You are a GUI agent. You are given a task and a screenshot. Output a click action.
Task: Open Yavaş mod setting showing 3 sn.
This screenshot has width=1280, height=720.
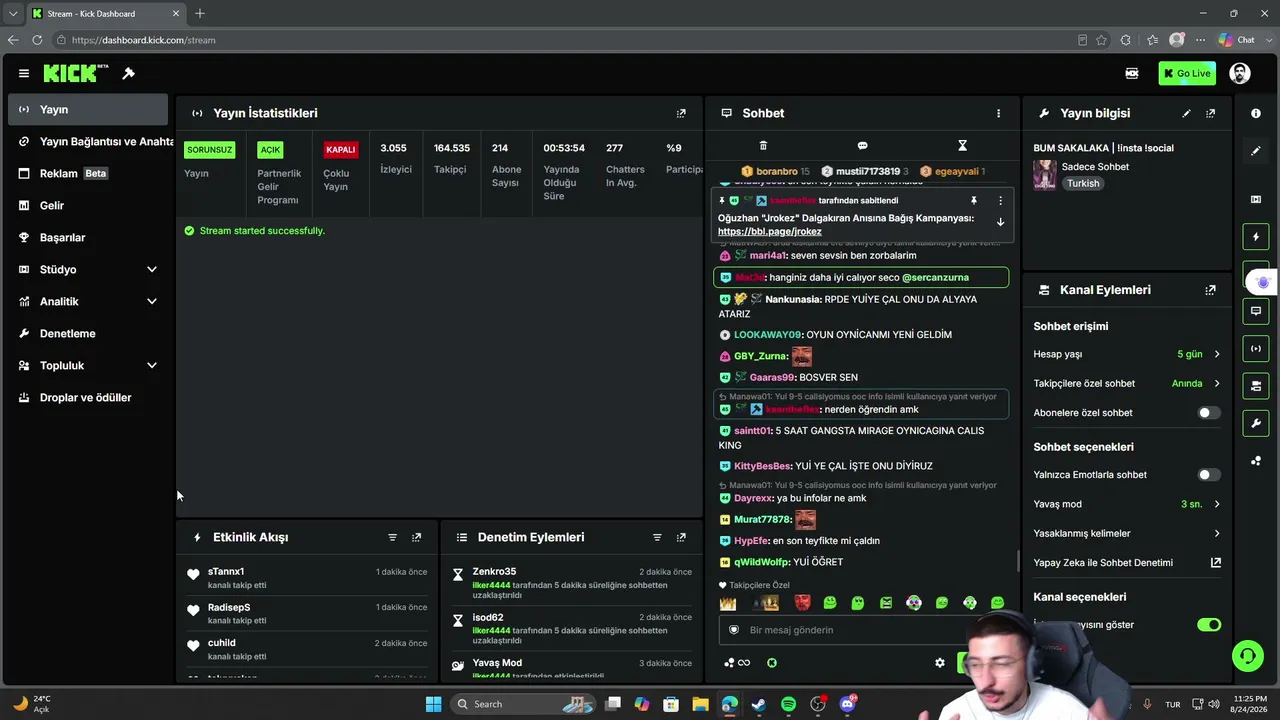click(1127, 504)
